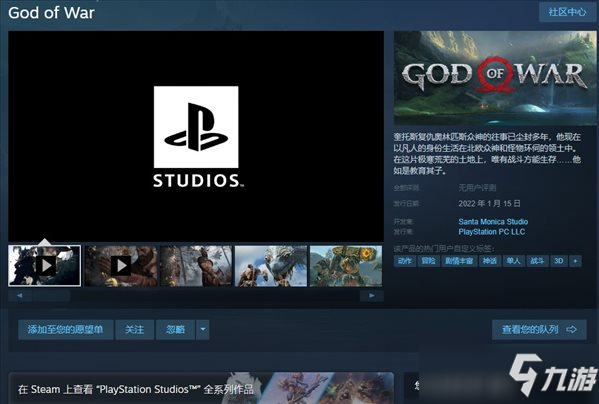Click the left arrow of the thumbnail strip
The height and width of the screenshot is (404, 599).
[x=19, y=296]
